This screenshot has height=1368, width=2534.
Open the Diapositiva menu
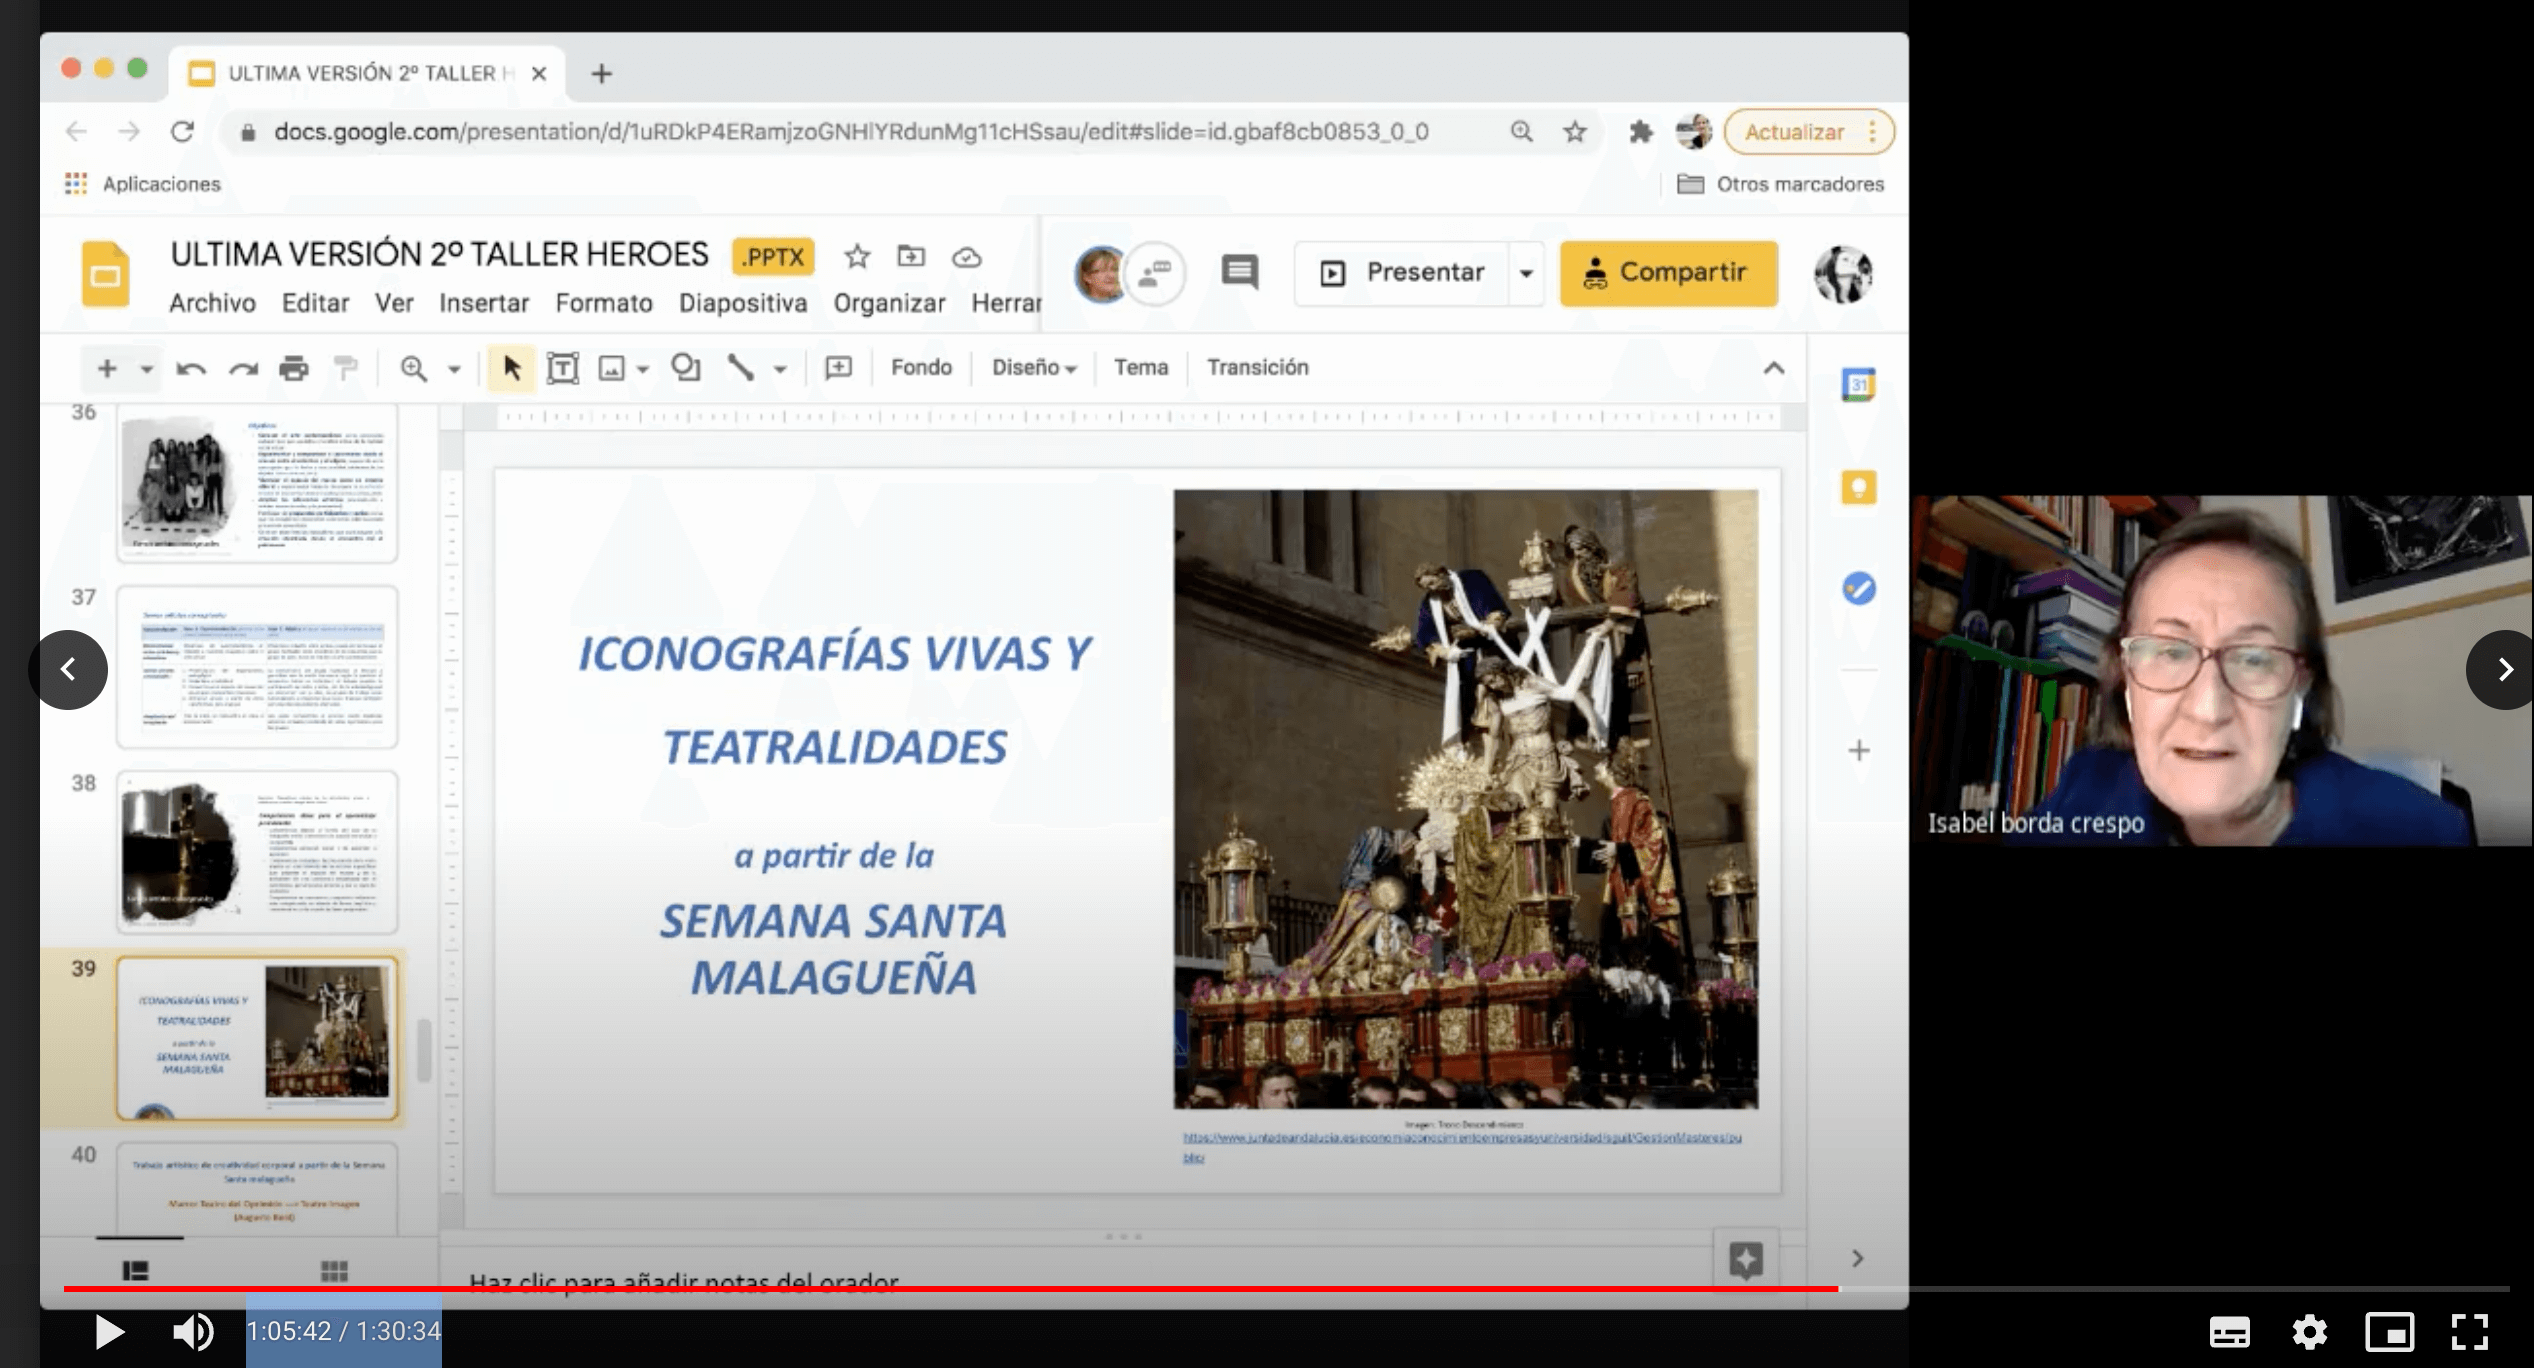click(742, 303)
